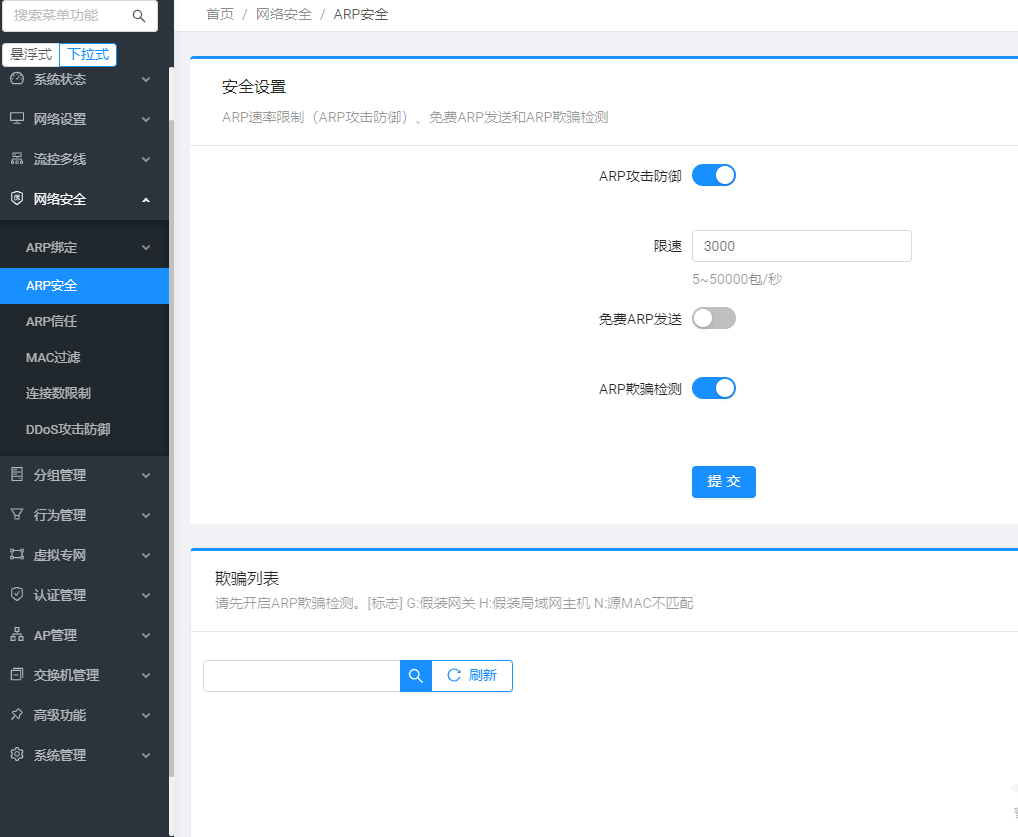The height and width of the screenshot is (837, 1018).
Task: Click the 5~50000包/秒 hint text
Action: click(x=737, y=279)
